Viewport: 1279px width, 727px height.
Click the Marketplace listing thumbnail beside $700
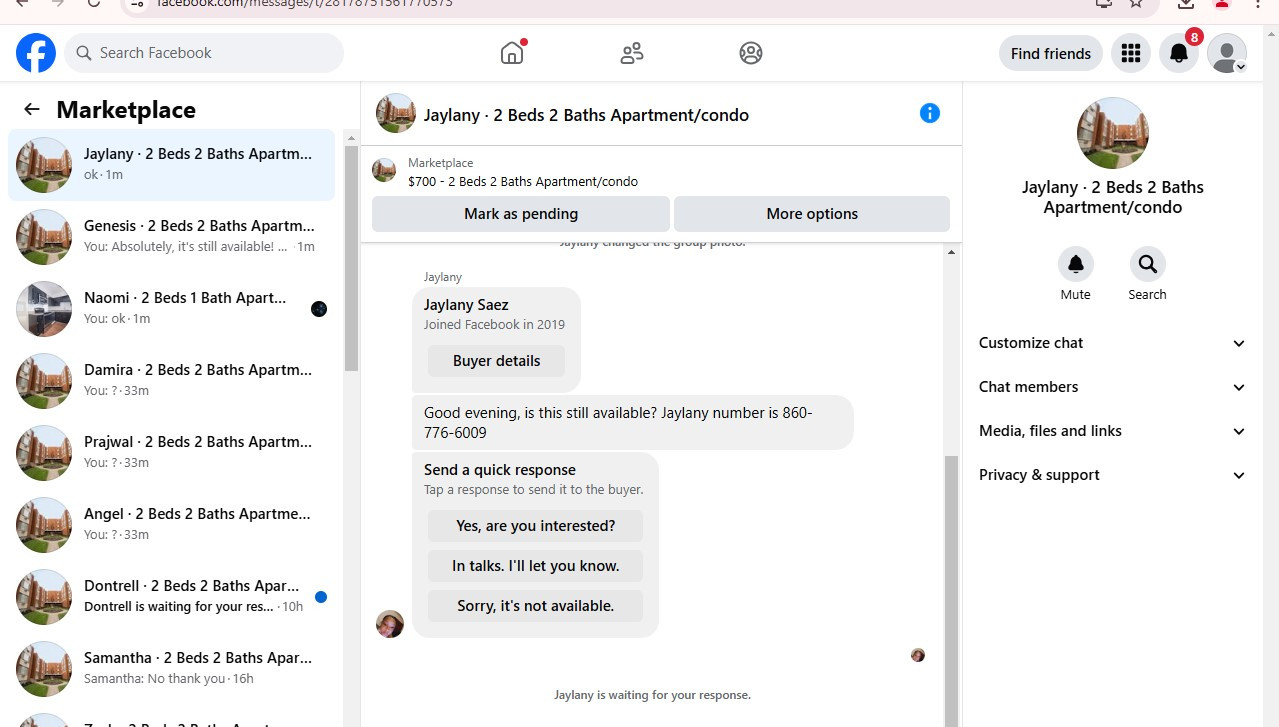click(384, 170)
